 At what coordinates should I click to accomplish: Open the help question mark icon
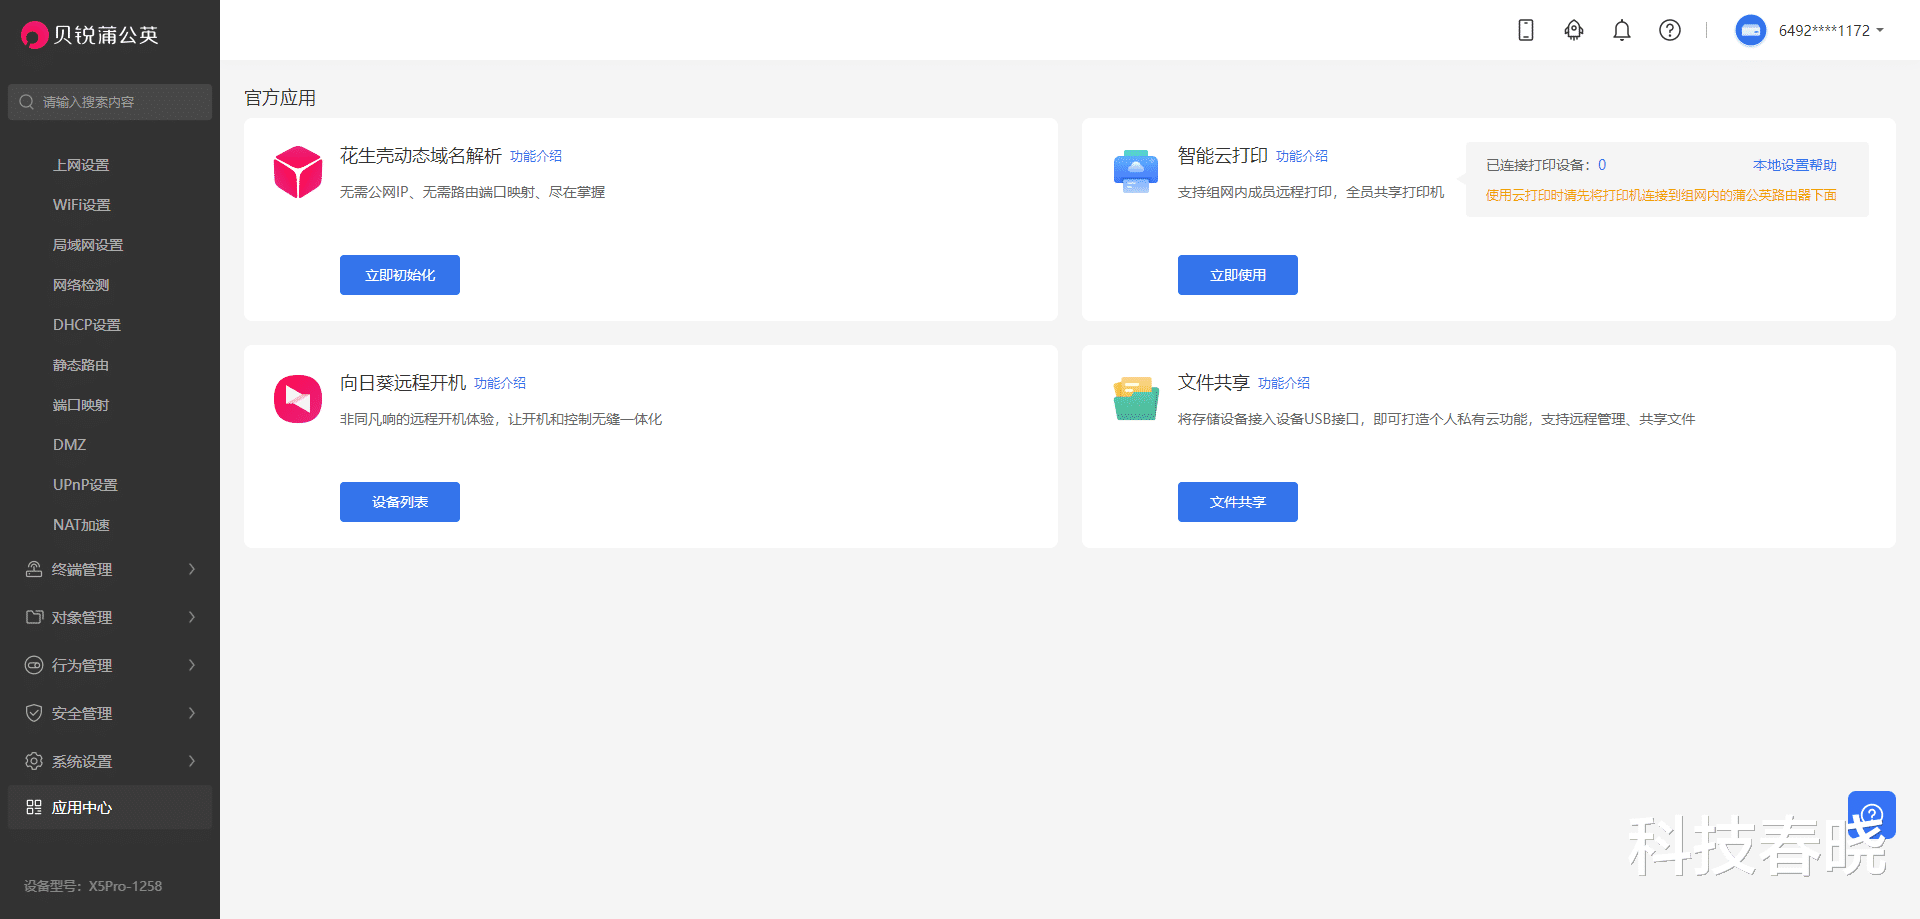point(1670,30)
